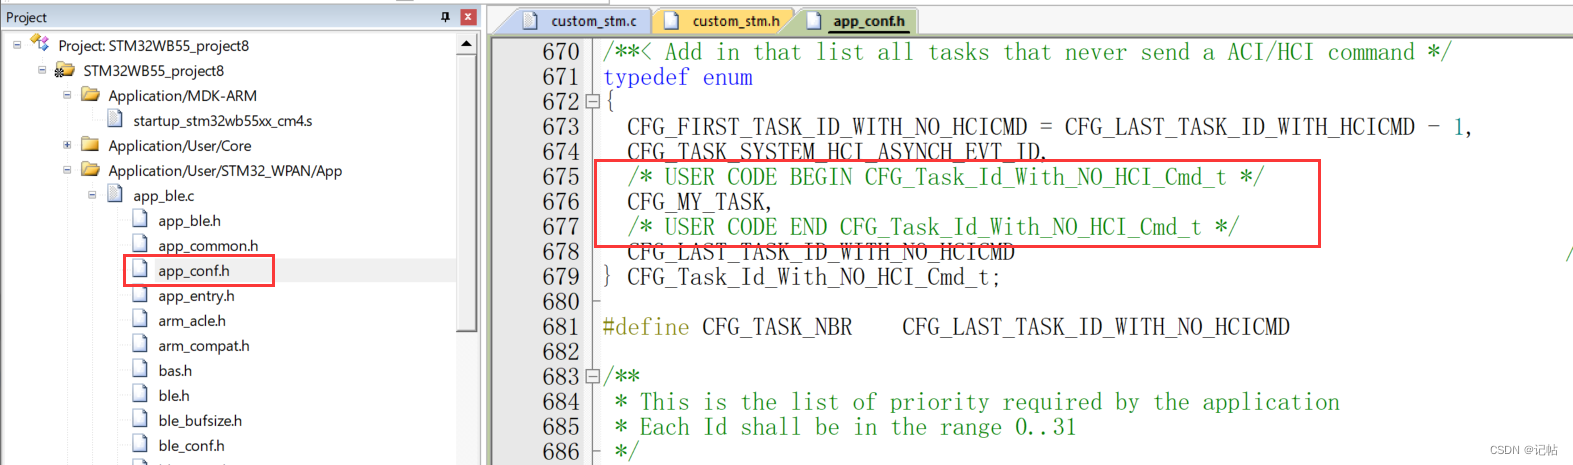
Task: Collapse the app_ble.c file node
Action: [92, 195]
